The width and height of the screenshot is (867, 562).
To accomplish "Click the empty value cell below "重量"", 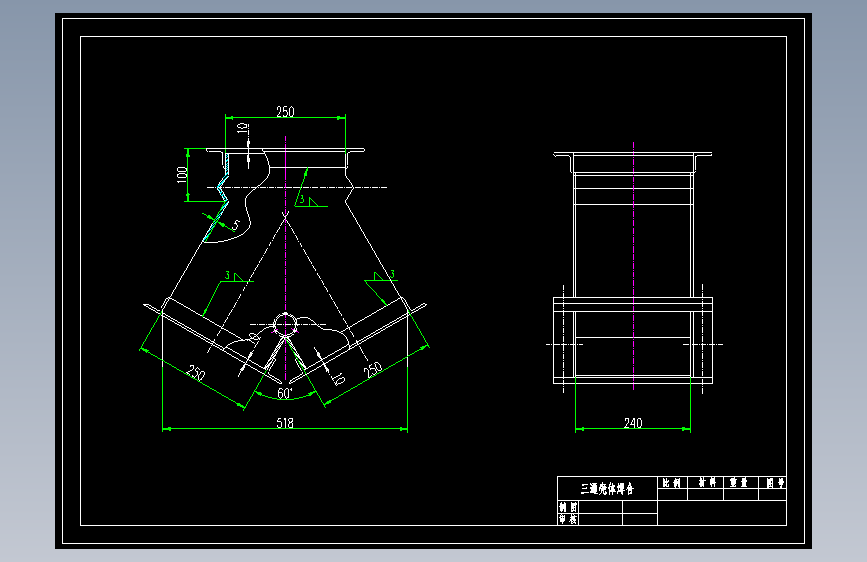I will pos(740,495).
